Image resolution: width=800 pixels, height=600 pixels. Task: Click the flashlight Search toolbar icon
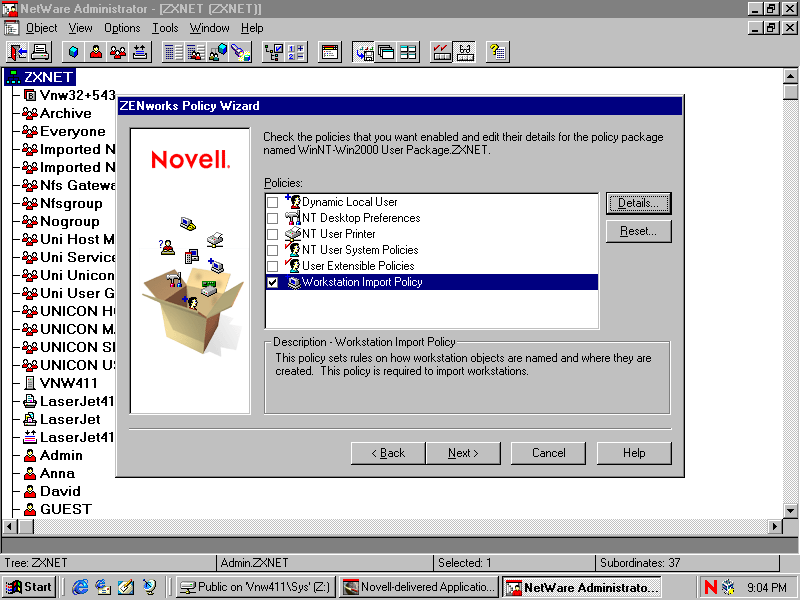[x=240, y=52]
